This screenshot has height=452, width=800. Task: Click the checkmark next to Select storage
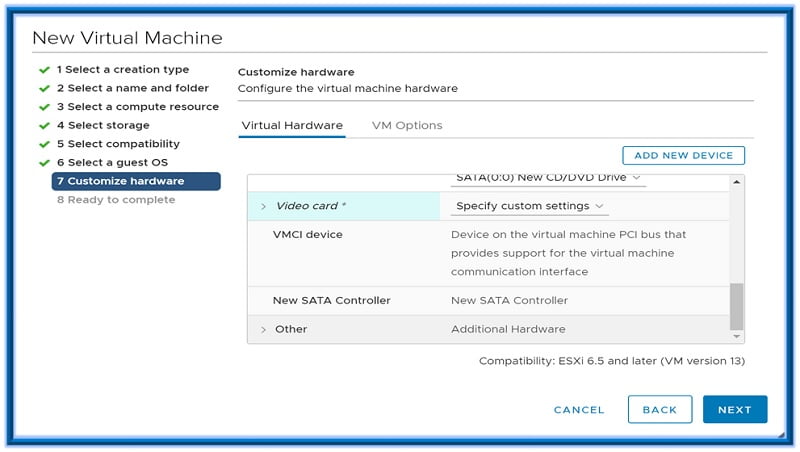click(44, 126)
